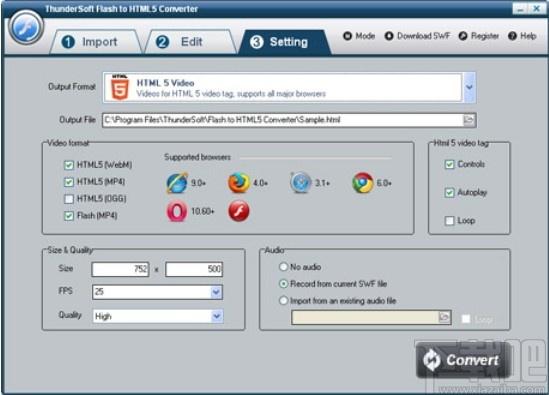Toggle the Controls checkbox
Viewport: 549px width, 395px height.
449,164
